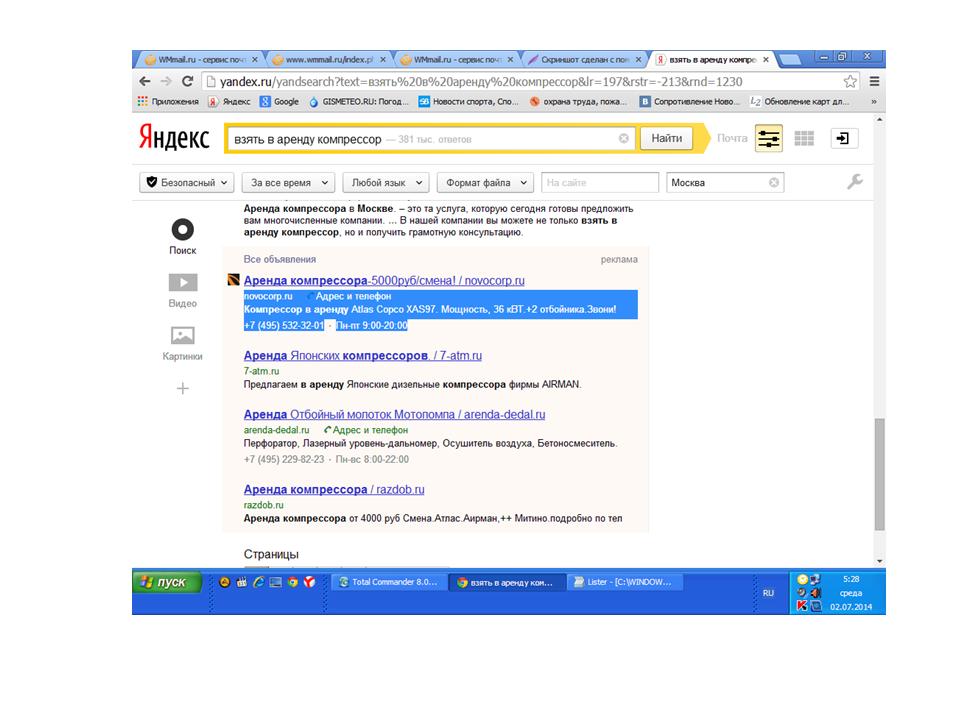
Task: Open the Все объявления link
Action: [x=280, y=259]
